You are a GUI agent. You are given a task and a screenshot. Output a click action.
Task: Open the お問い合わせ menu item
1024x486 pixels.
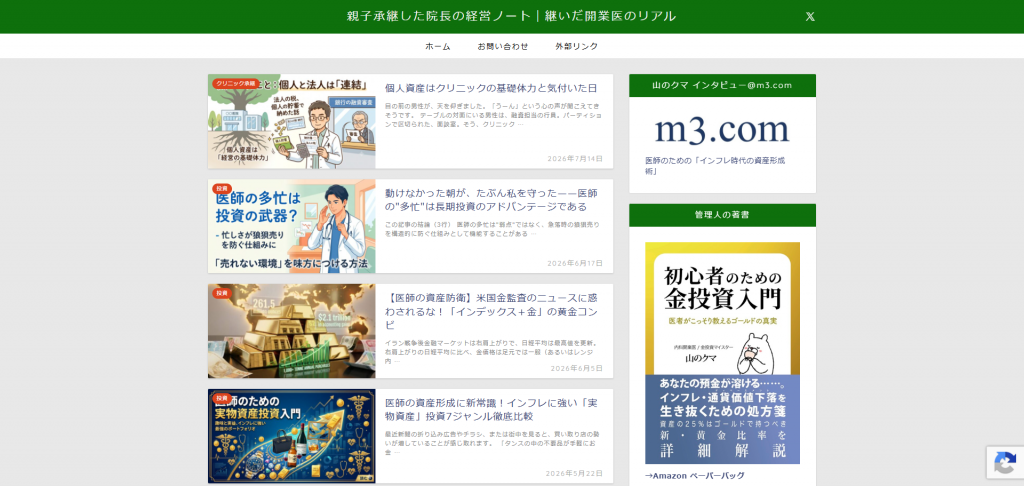coord(502,46)
